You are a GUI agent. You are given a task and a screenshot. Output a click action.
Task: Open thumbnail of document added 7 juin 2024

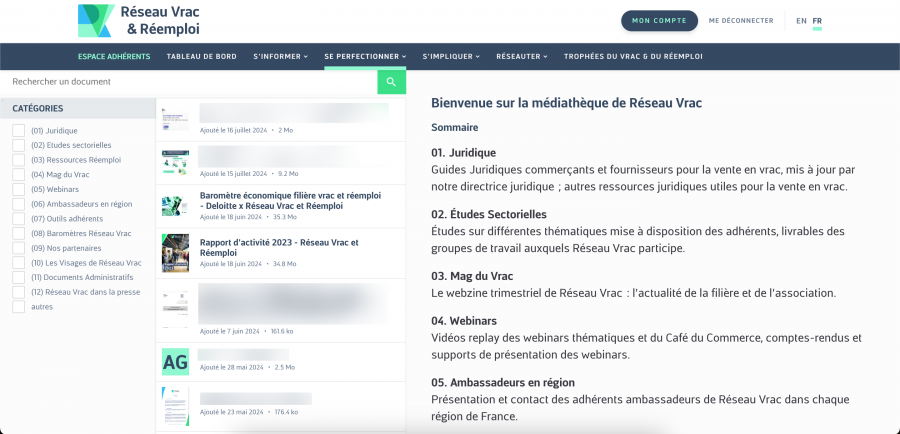(x=175, y=309)
